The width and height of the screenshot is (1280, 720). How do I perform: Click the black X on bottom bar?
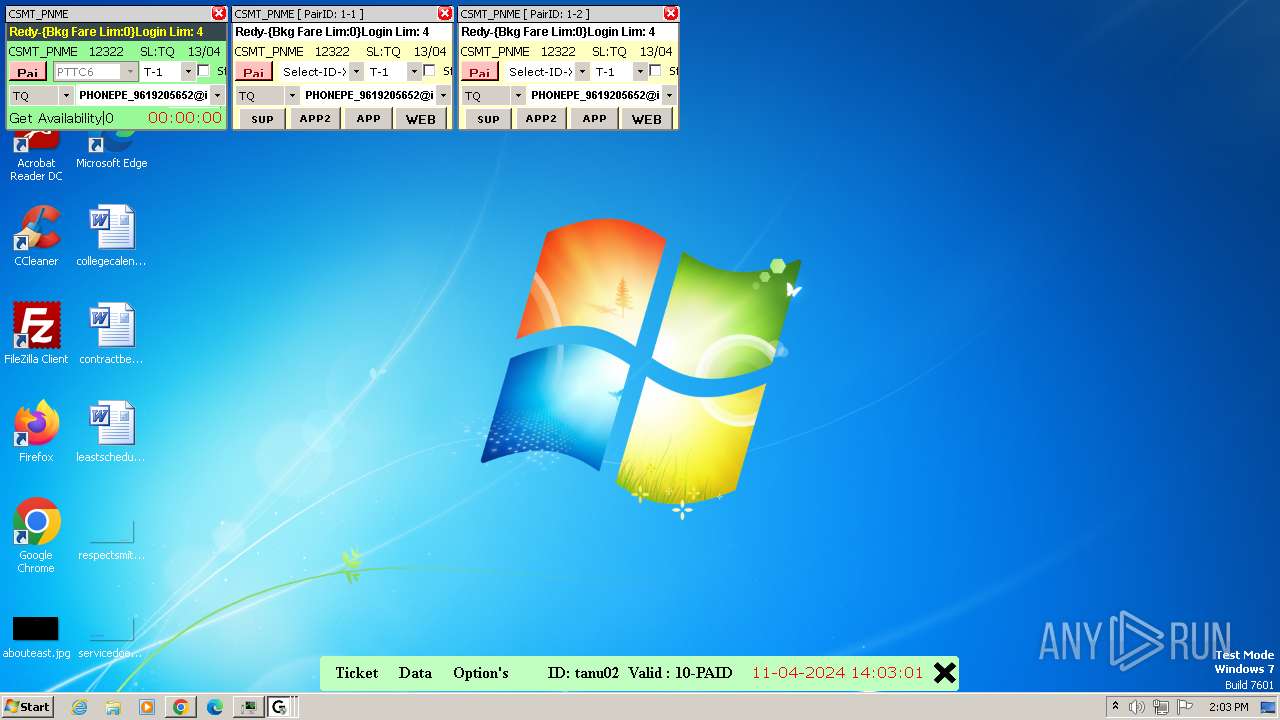point(944,673)
